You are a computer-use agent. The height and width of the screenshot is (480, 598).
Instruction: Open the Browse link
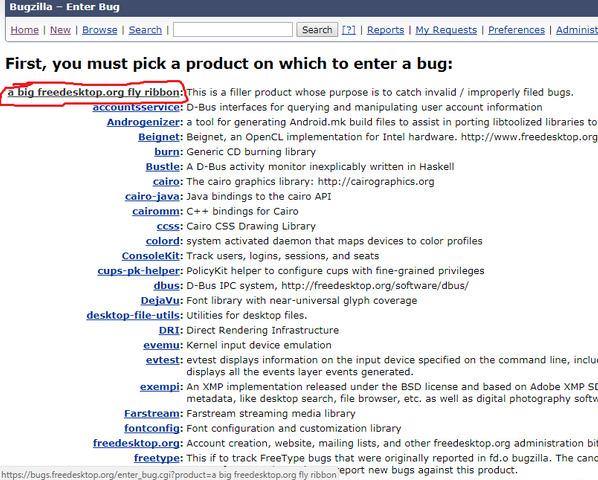click(100, 30)
